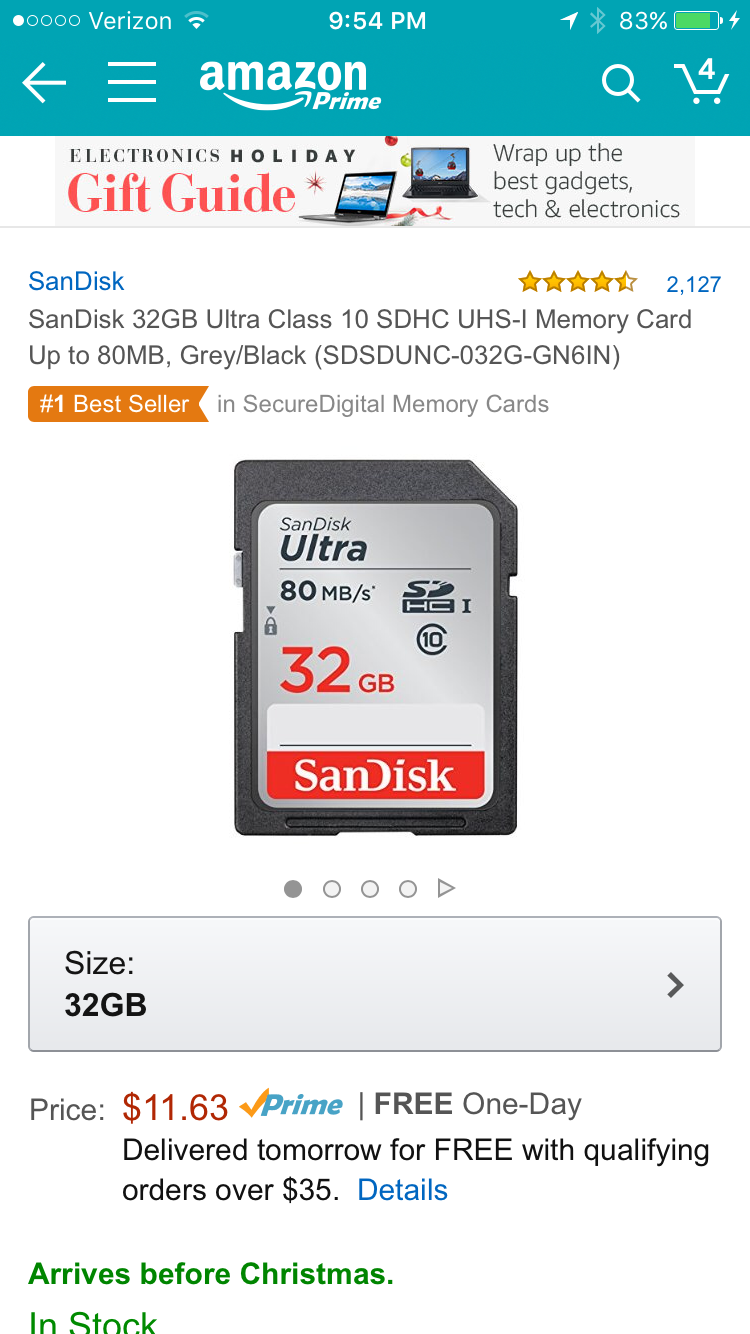Expand size options via chevron arrow
This screenshot has width=750, height=1334.
pos(676,985)
